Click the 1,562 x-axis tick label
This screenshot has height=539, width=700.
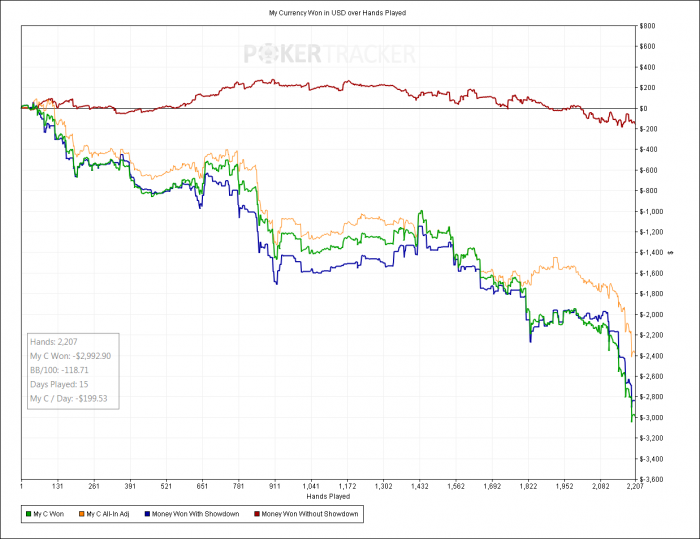[x=456, y=486]
